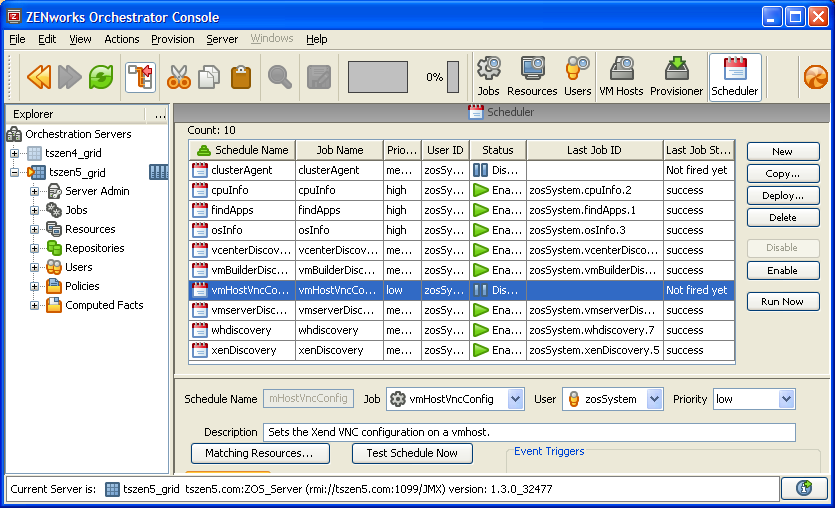Click the Delete button

(x=783, y=217)
